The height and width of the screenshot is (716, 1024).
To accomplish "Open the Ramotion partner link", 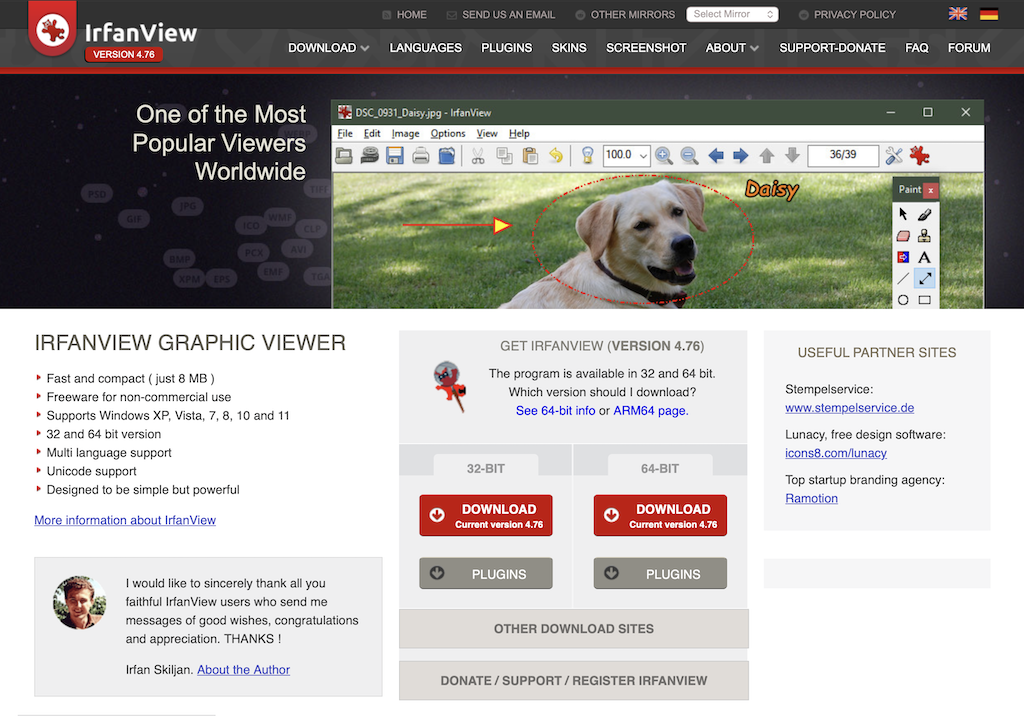I will [811, 498].
